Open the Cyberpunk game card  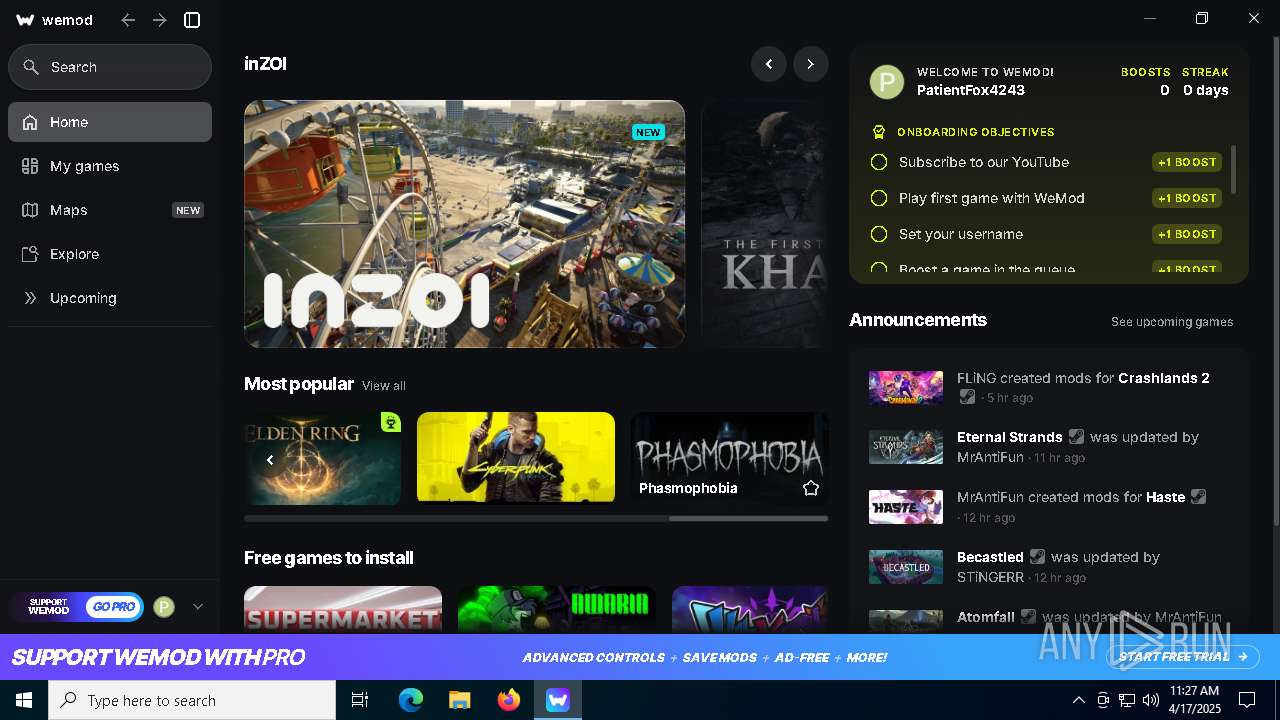click(x=516, y=457)
